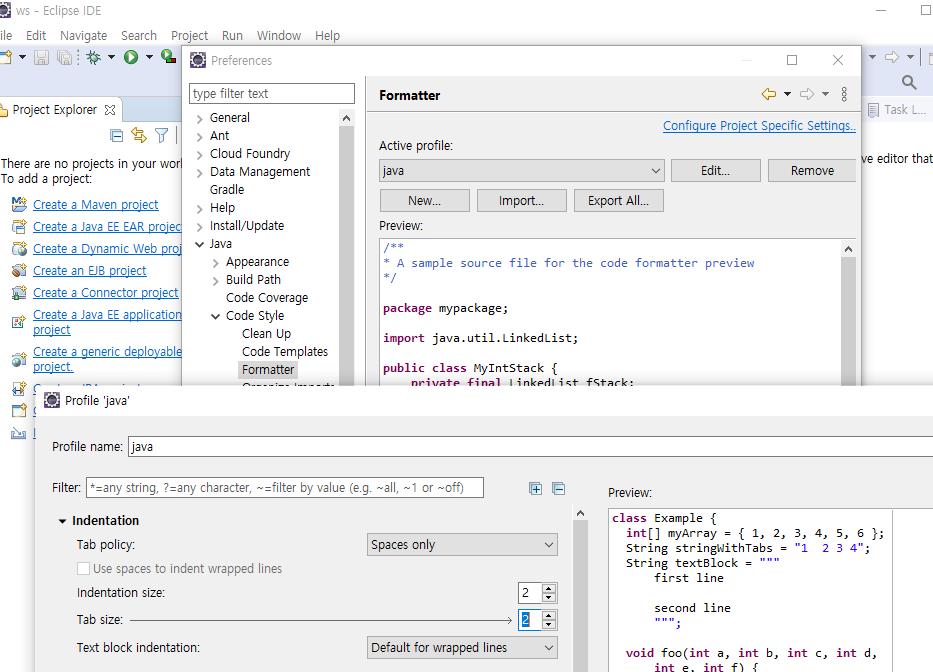Click the Tab size value field
The width and height of the screenshot is (933, 672).
tap(530, 620)
